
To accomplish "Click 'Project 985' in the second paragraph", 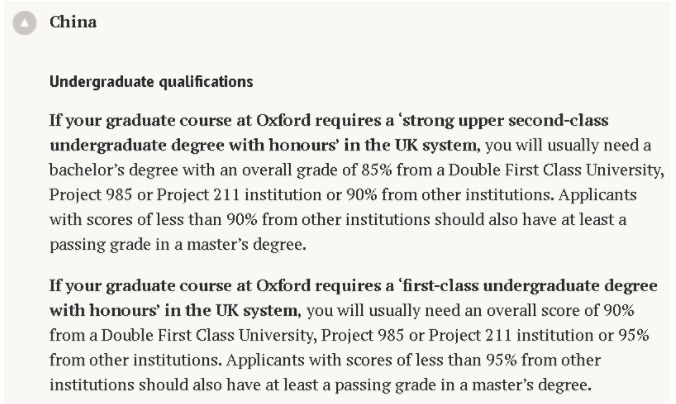I will pos(363,335).
